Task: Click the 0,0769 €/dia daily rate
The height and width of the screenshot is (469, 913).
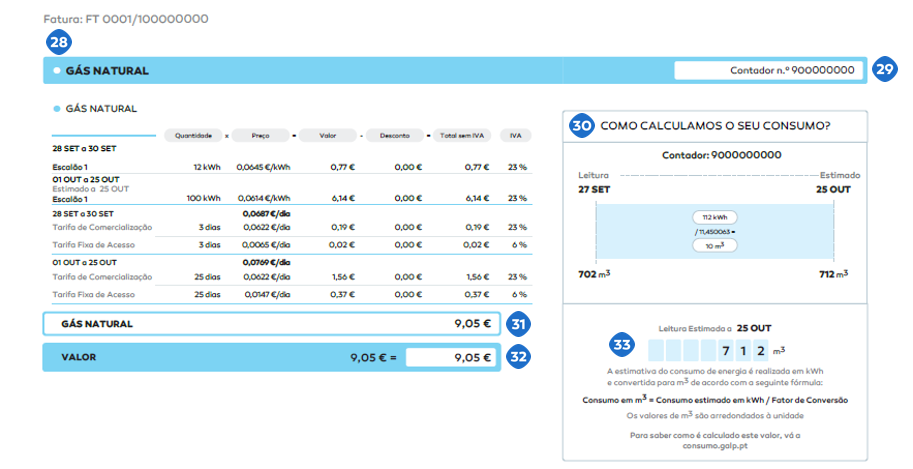Action: pyautogui.click(x=266, y=263)
